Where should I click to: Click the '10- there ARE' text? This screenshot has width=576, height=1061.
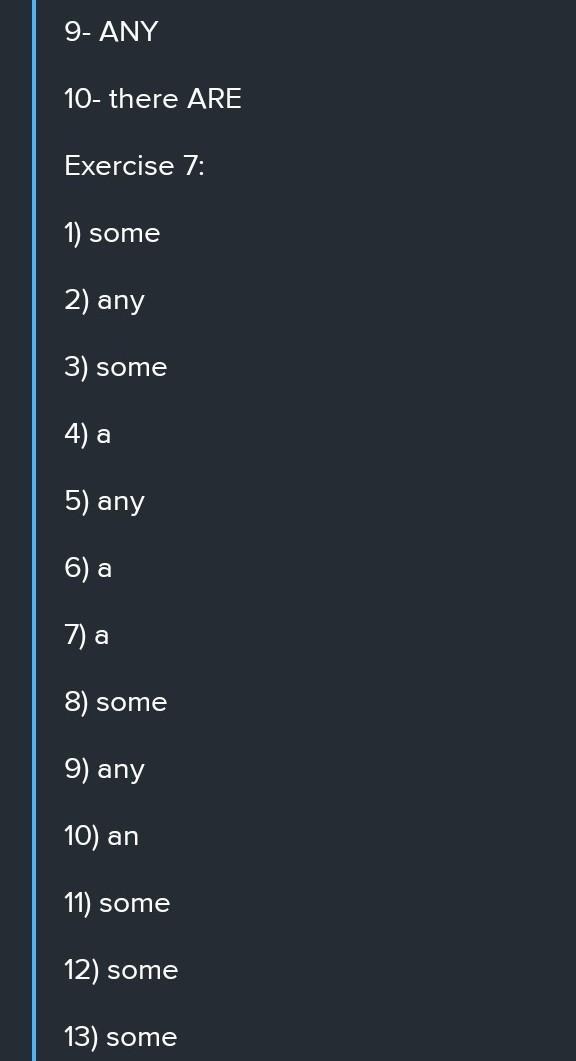(153, 99)
